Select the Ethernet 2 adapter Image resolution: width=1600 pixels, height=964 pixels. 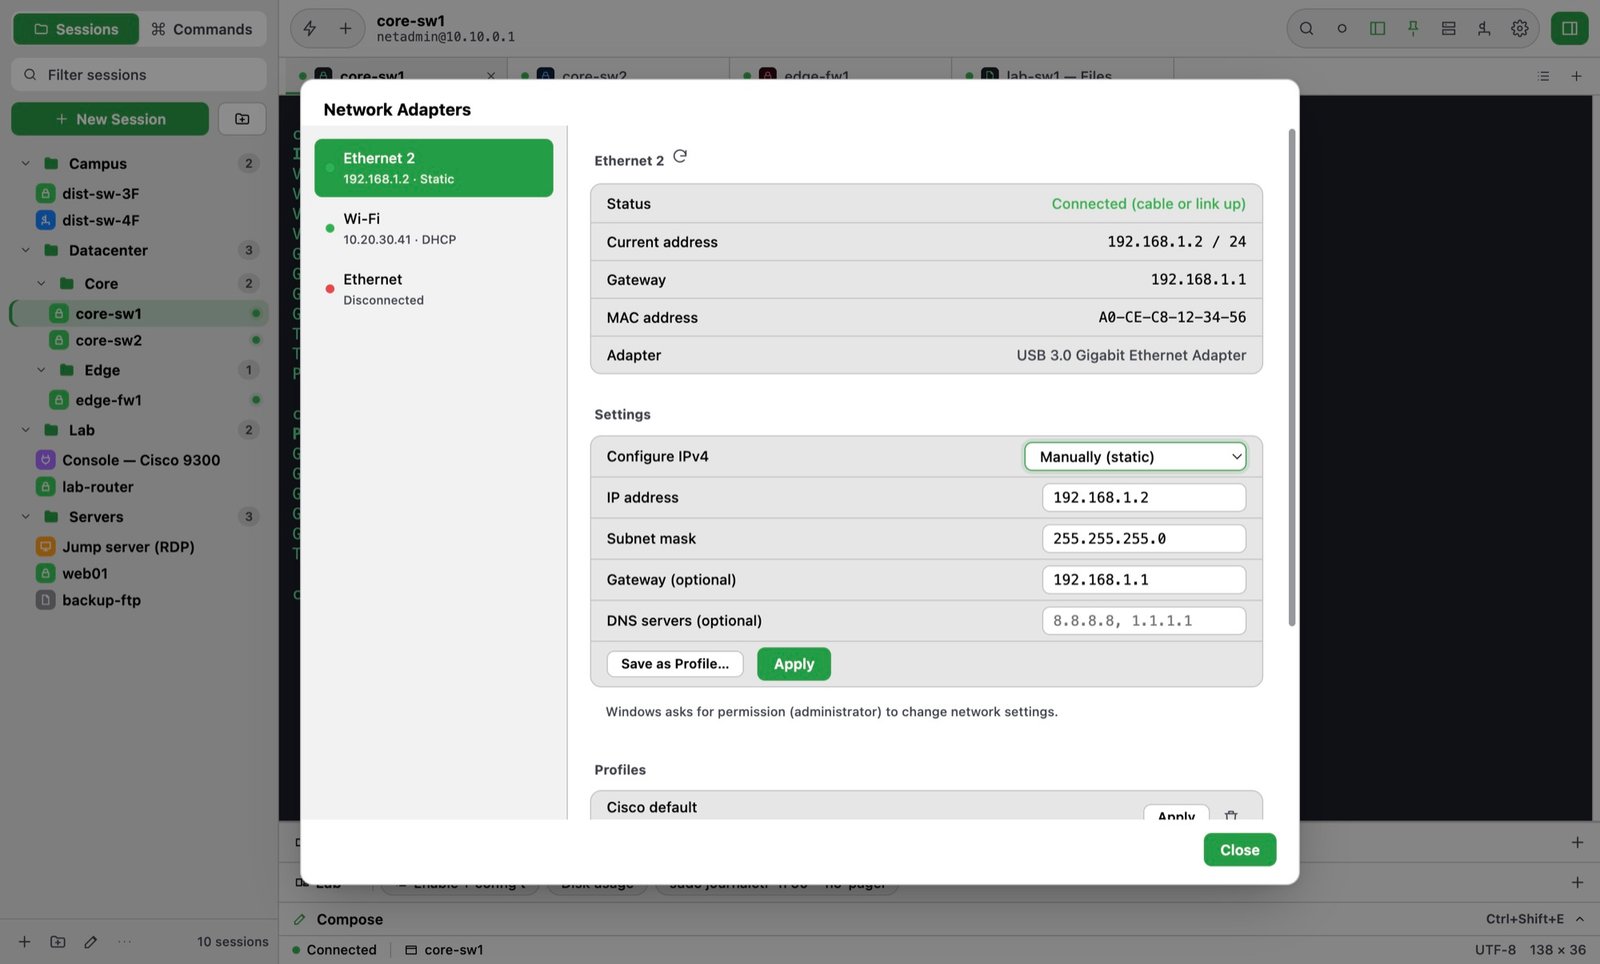[x=434, y=168]
